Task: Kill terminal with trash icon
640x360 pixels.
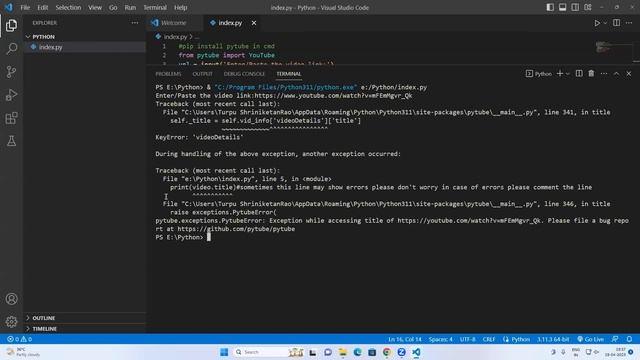Action: click(x=591, y=73)
